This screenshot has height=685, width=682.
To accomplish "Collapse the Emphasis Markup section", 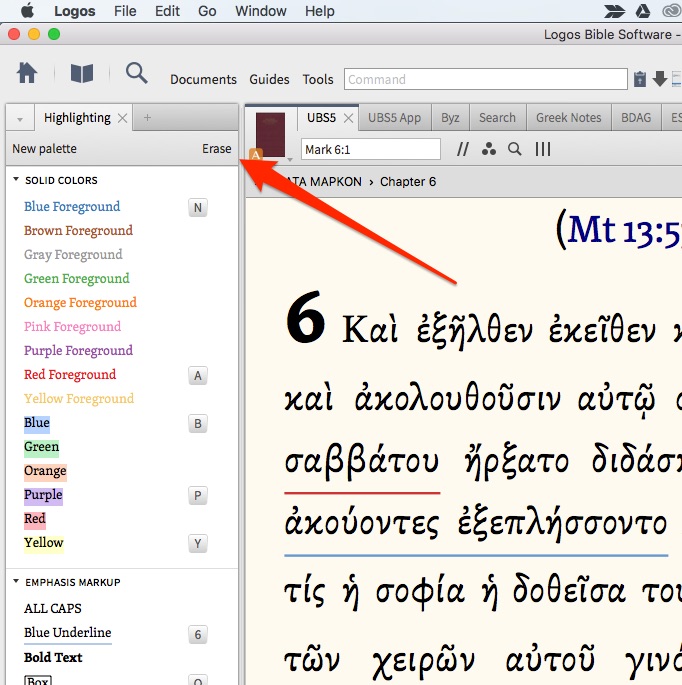I will click(16, 582).
